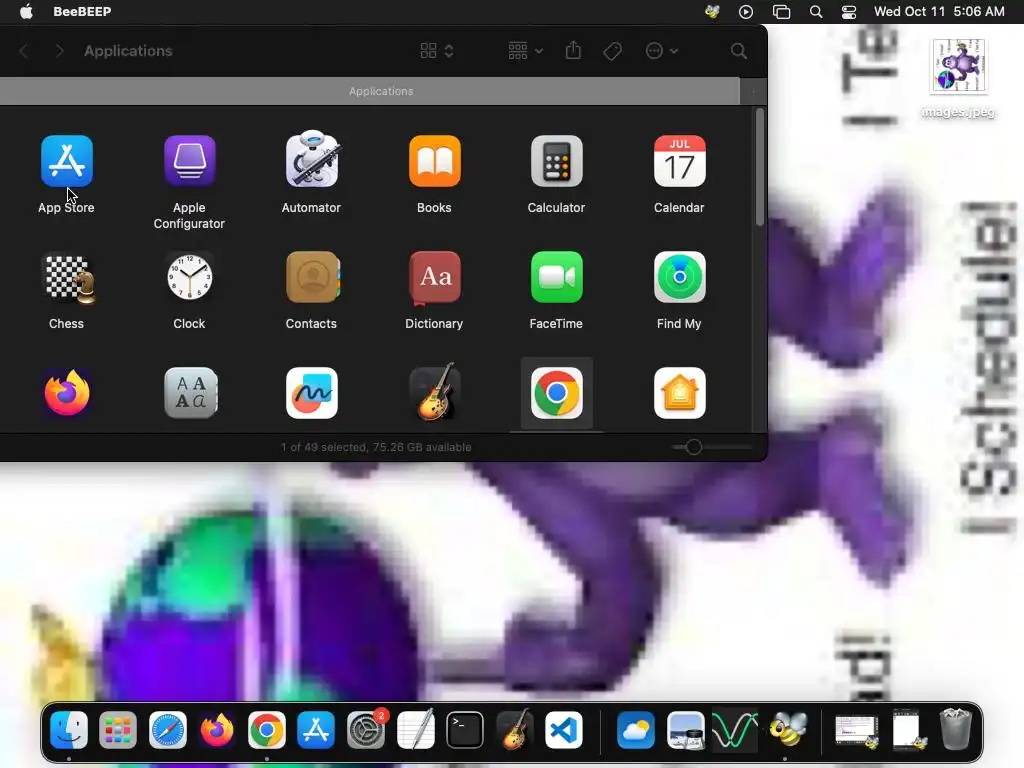
Task: Click the Calculator label text
Action: tap(556, 208)
